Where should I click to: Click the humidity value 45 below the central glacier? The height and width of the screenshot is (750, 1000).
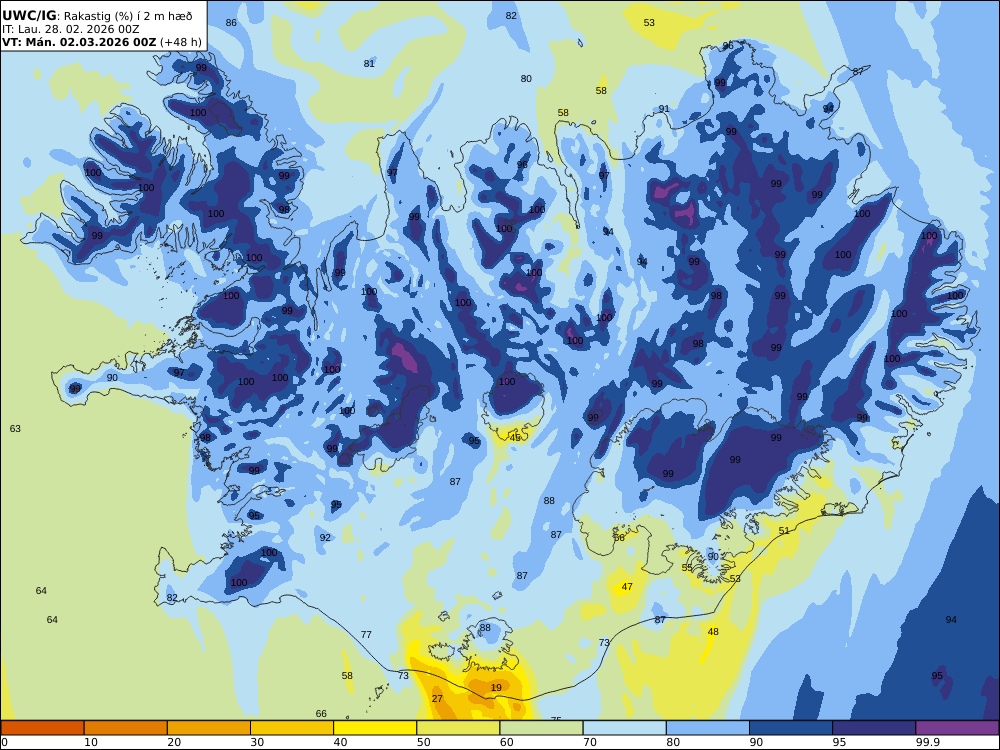coord(515,438)
